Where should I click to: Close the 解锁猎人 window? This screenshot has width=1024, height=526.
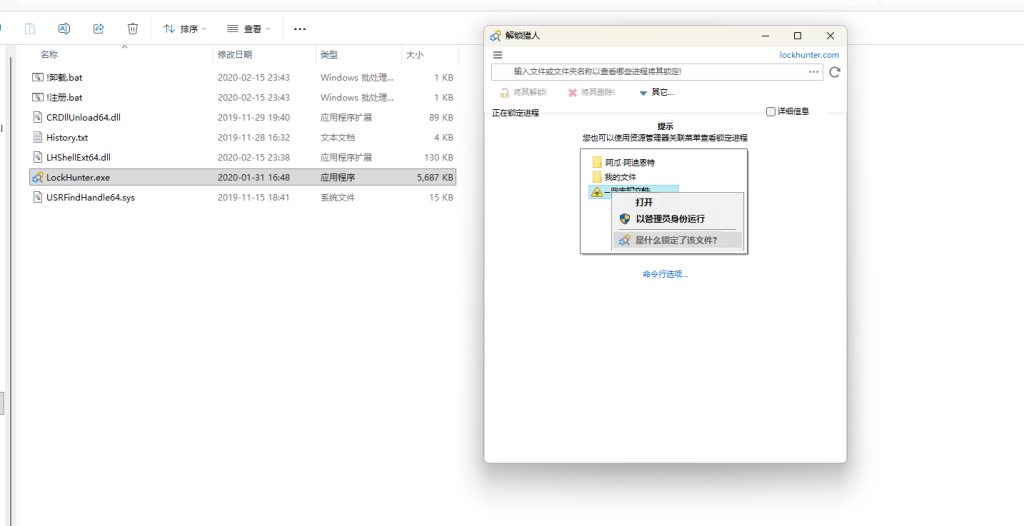pyautogui.click(x=830, y=36)
